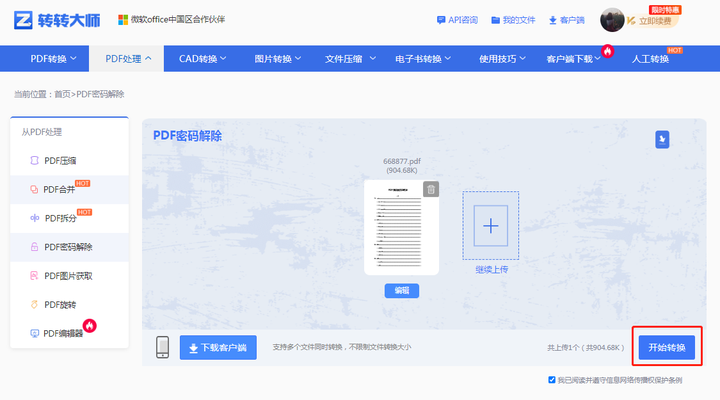720x400 pixels.
Task: Click the HOT badge on 人工转换
Action: click(675, 50)
